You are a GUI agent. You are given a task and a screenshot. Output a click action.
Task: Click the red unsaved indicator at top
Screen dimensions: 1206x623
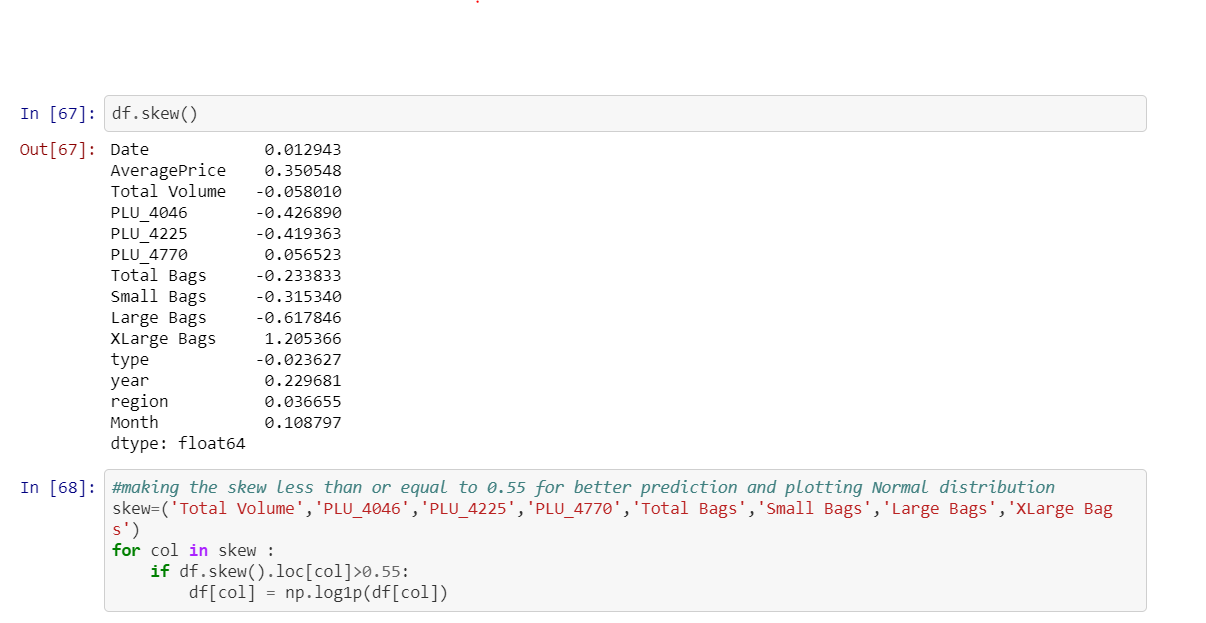point(477,4)
